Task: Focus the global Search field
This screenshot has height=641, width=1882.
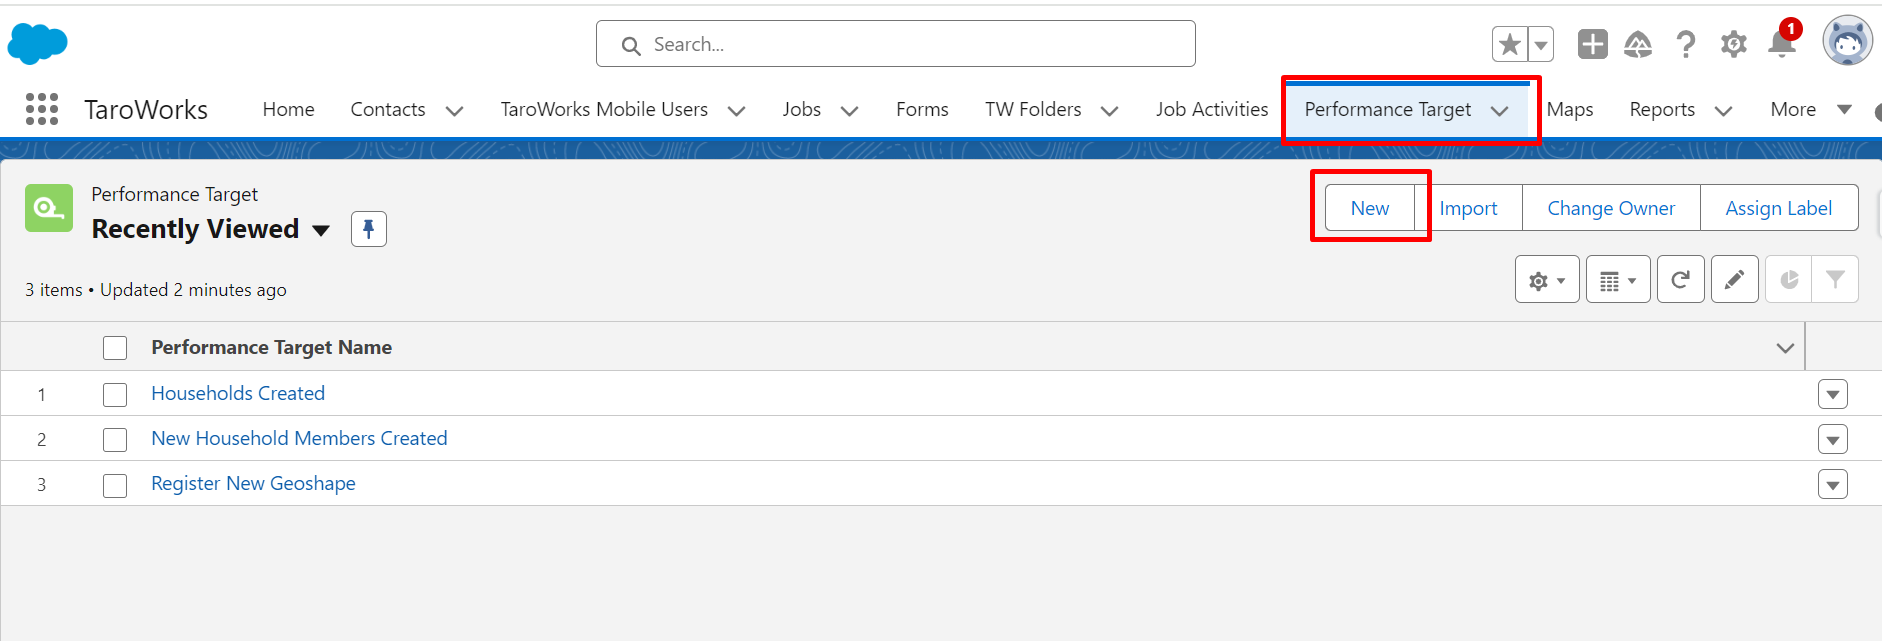Action: (x=895, y=44)
